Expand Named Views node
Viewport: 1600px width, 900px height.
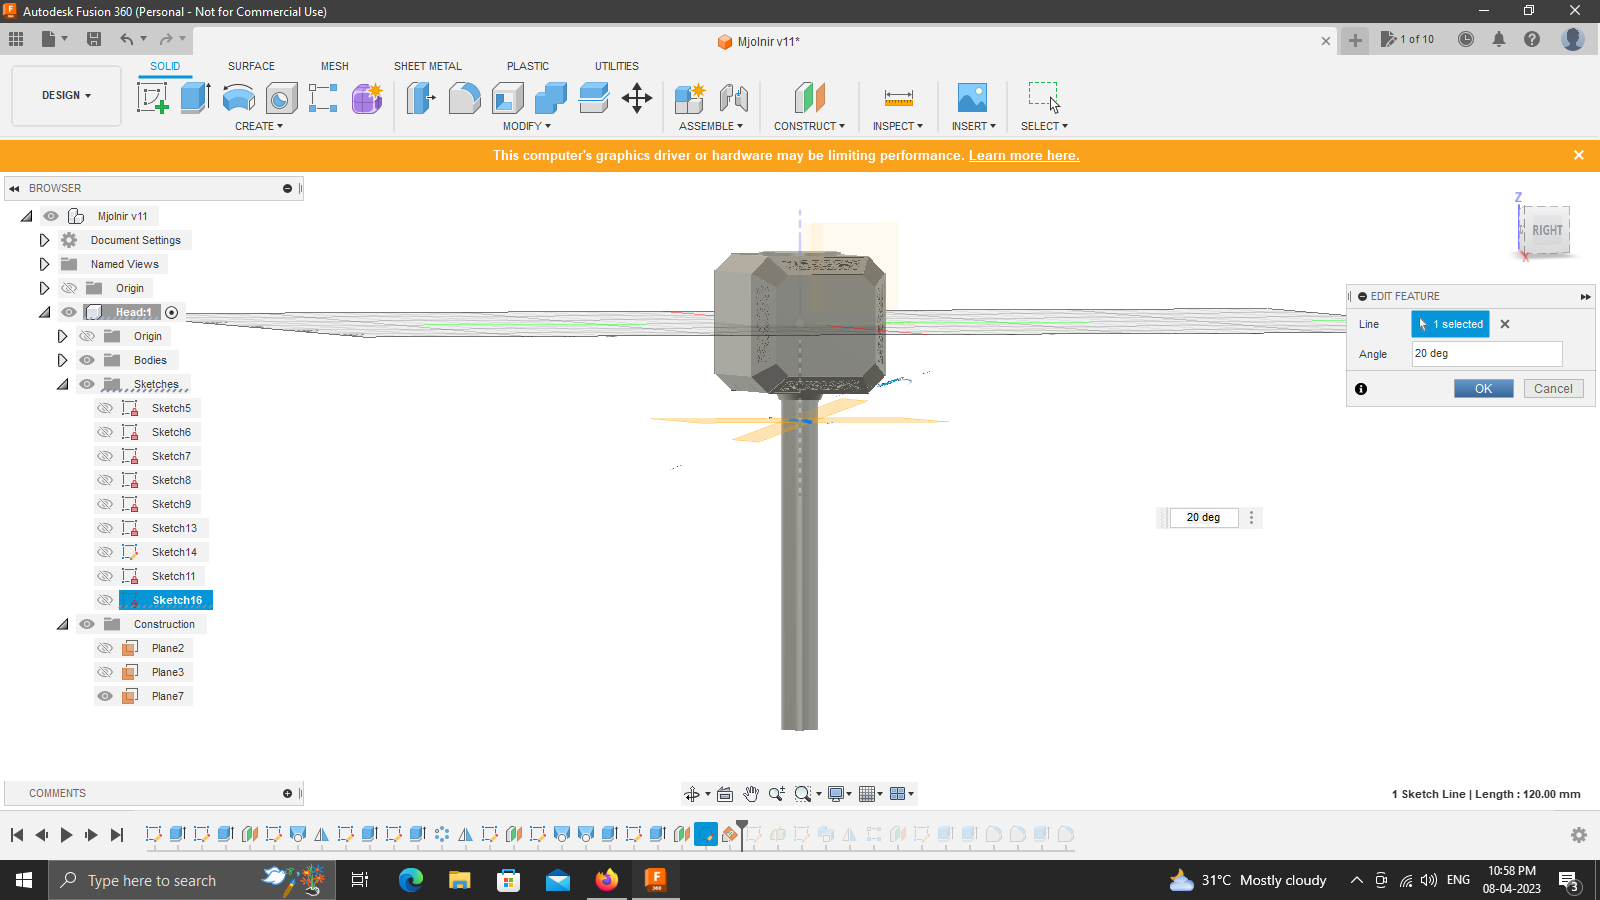44,264
